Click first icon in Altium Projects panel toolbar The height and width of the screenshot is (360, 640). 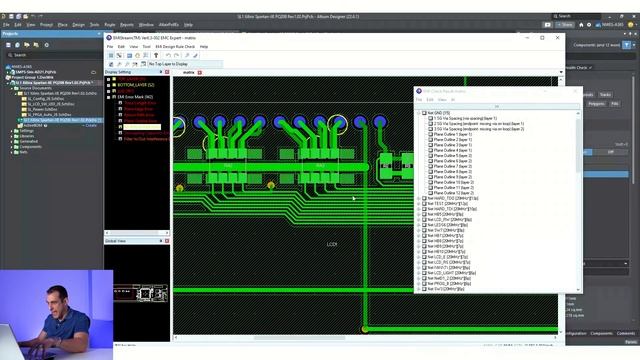coord(8,45)
